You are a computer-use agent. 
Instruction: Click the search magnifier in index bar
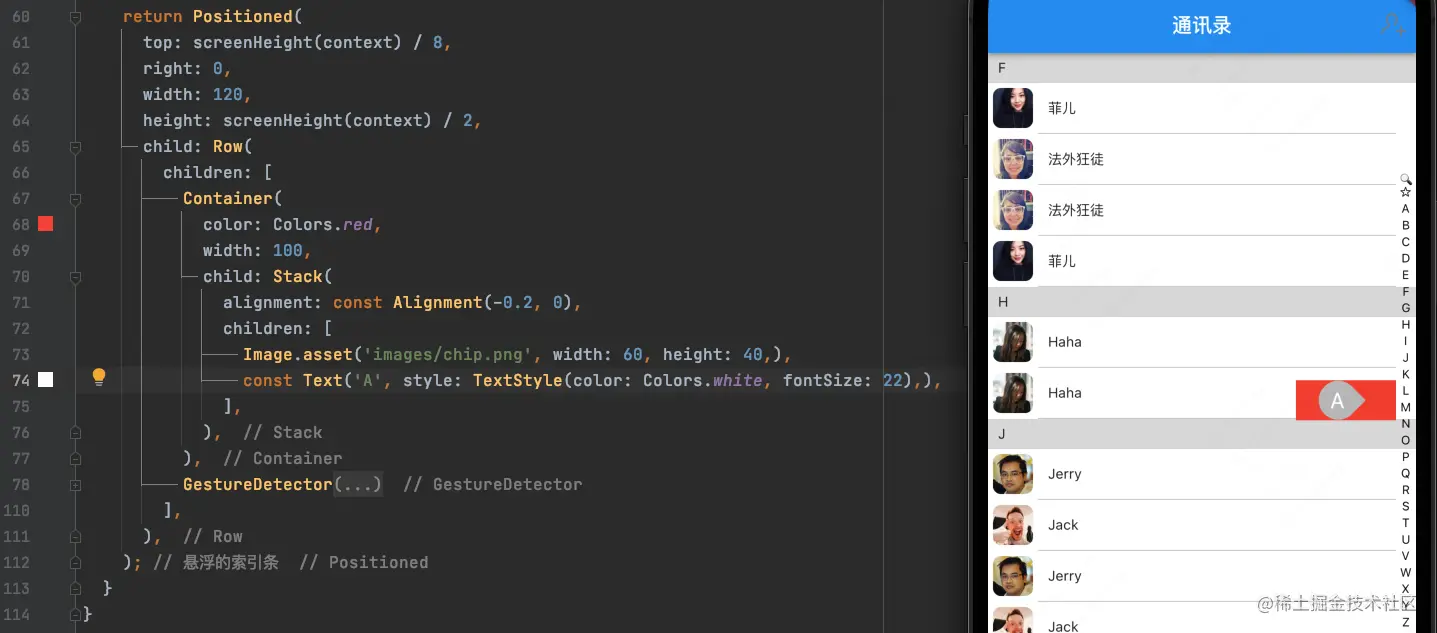pyautogui.click(x=1406, y=178)
